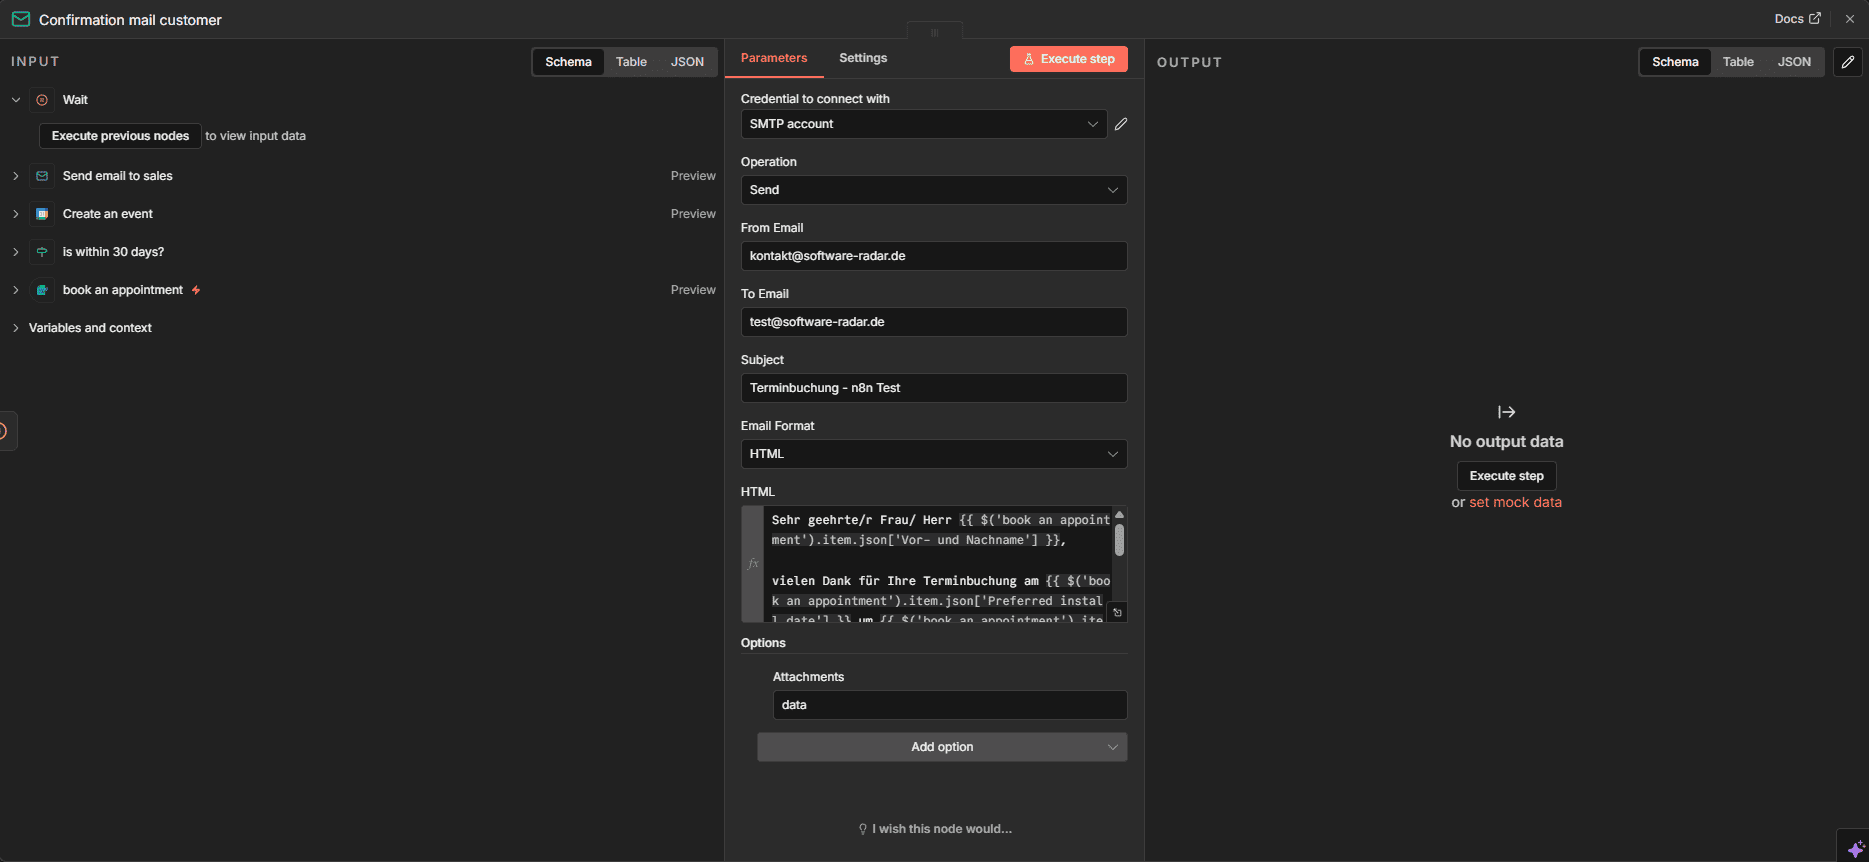Open the Email Format dropdown
1869x862 pixels.
tap(933, 454)
